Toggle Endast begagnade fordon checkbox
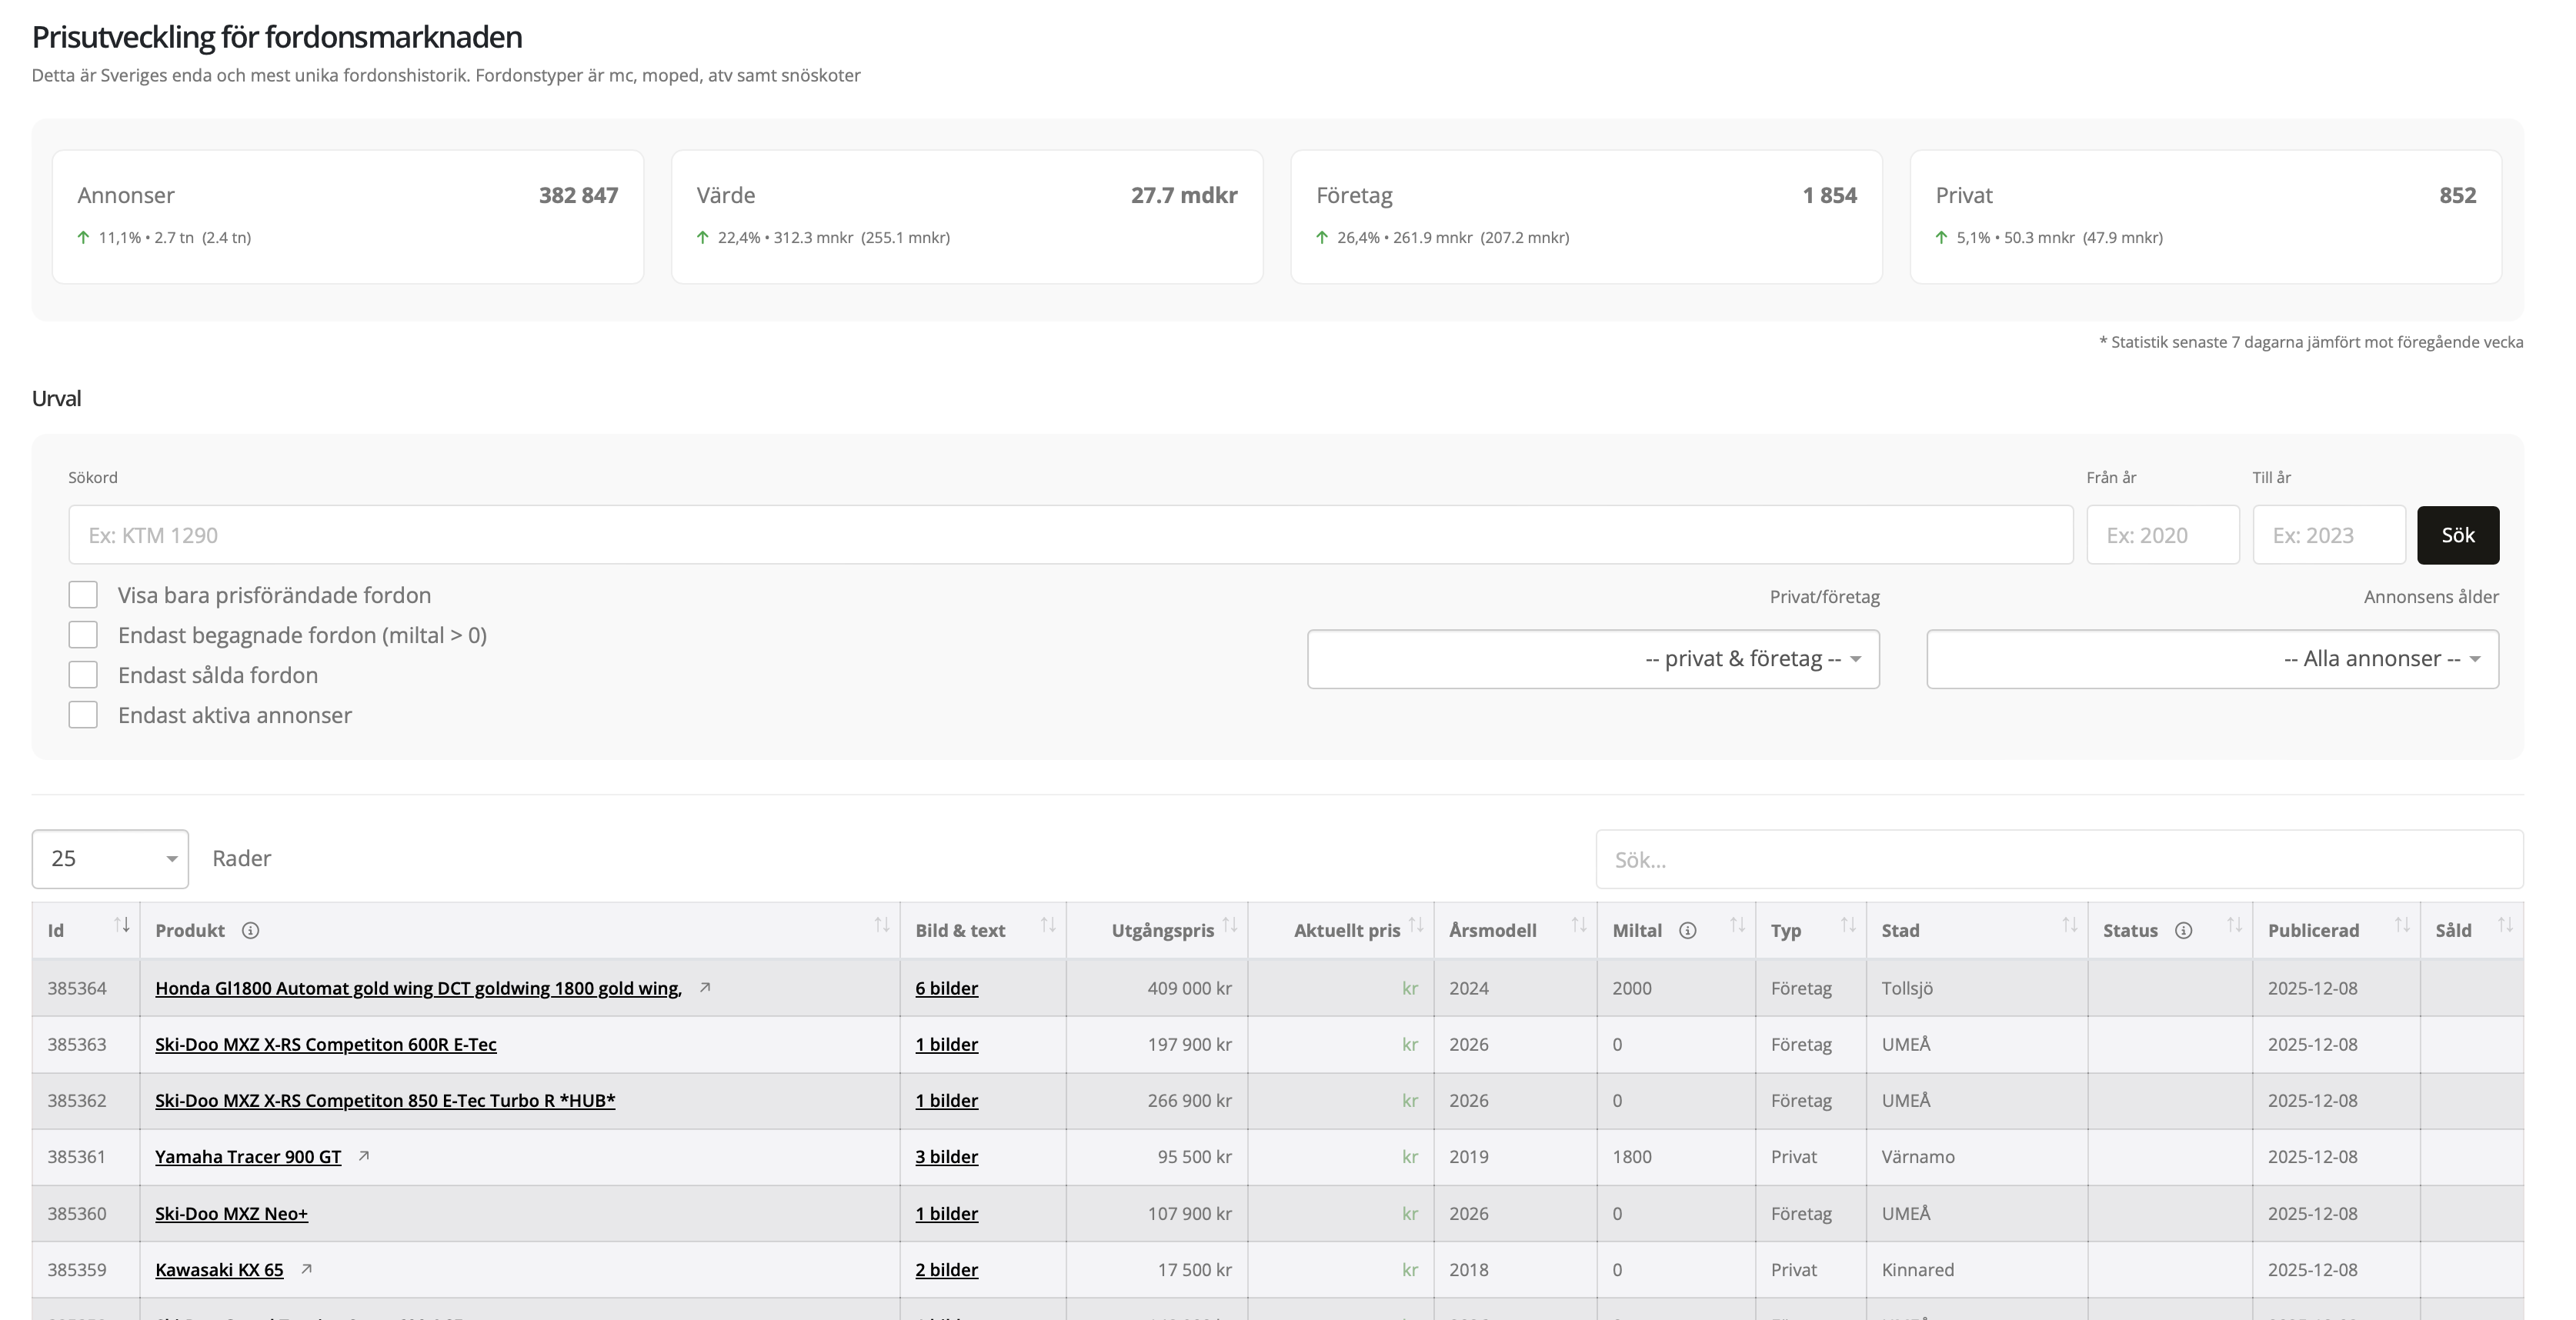 [83, 635]
